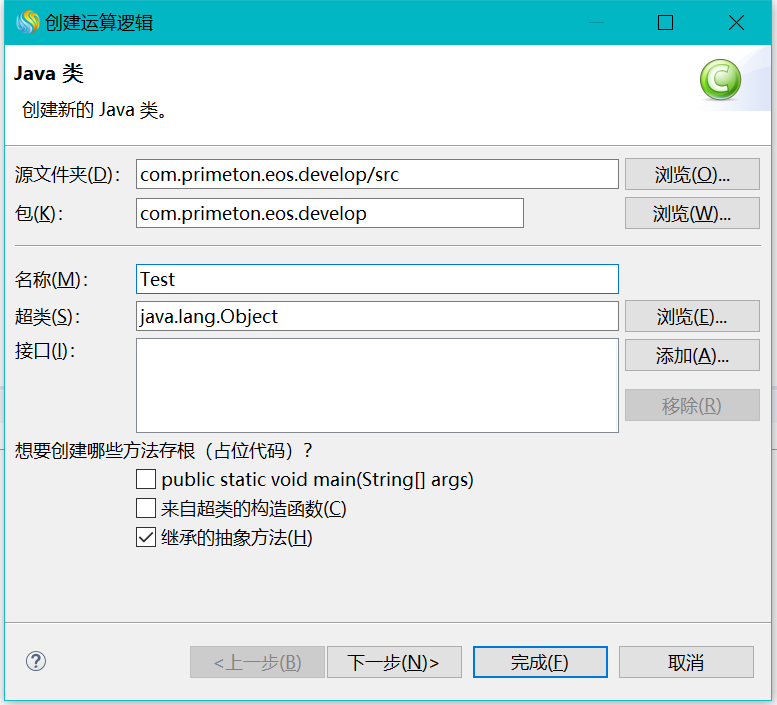Click the help question mark icon
Image resolution: width=777 pixels, height=705 pixels.
(x=36, y=661)
